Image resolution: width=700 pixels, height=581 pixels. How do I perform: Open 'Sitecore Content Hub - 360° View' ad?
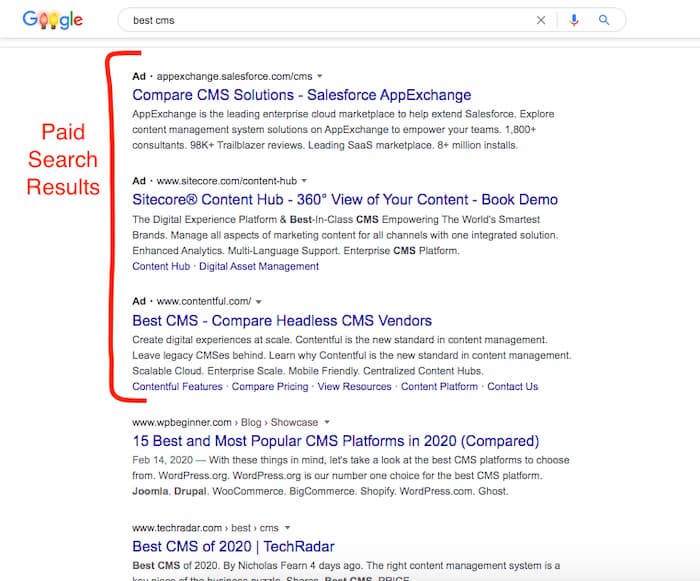(345, 200)
